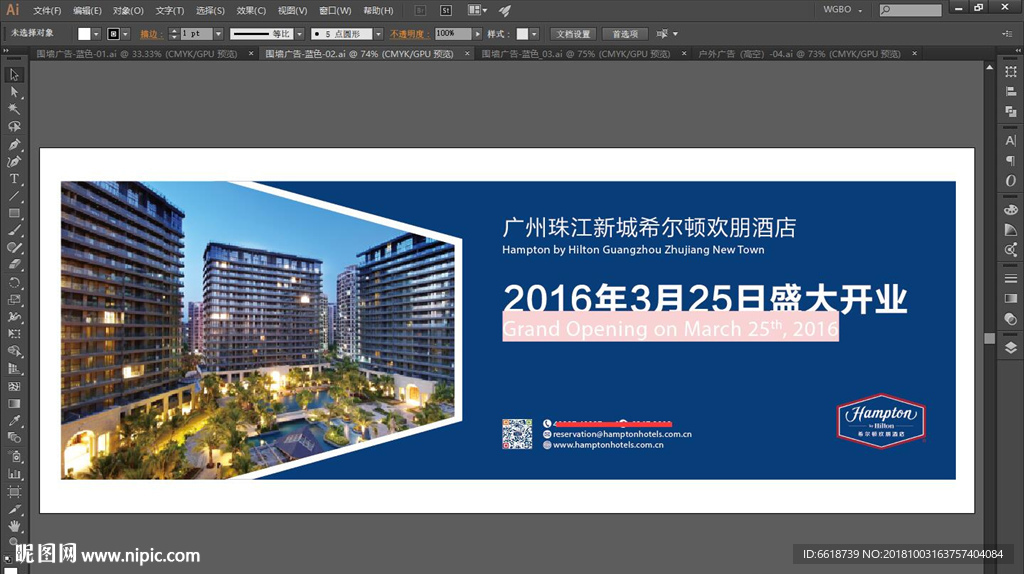Open the 文件(F) menu
The image size is (1024, 574).
pos(47,10)
